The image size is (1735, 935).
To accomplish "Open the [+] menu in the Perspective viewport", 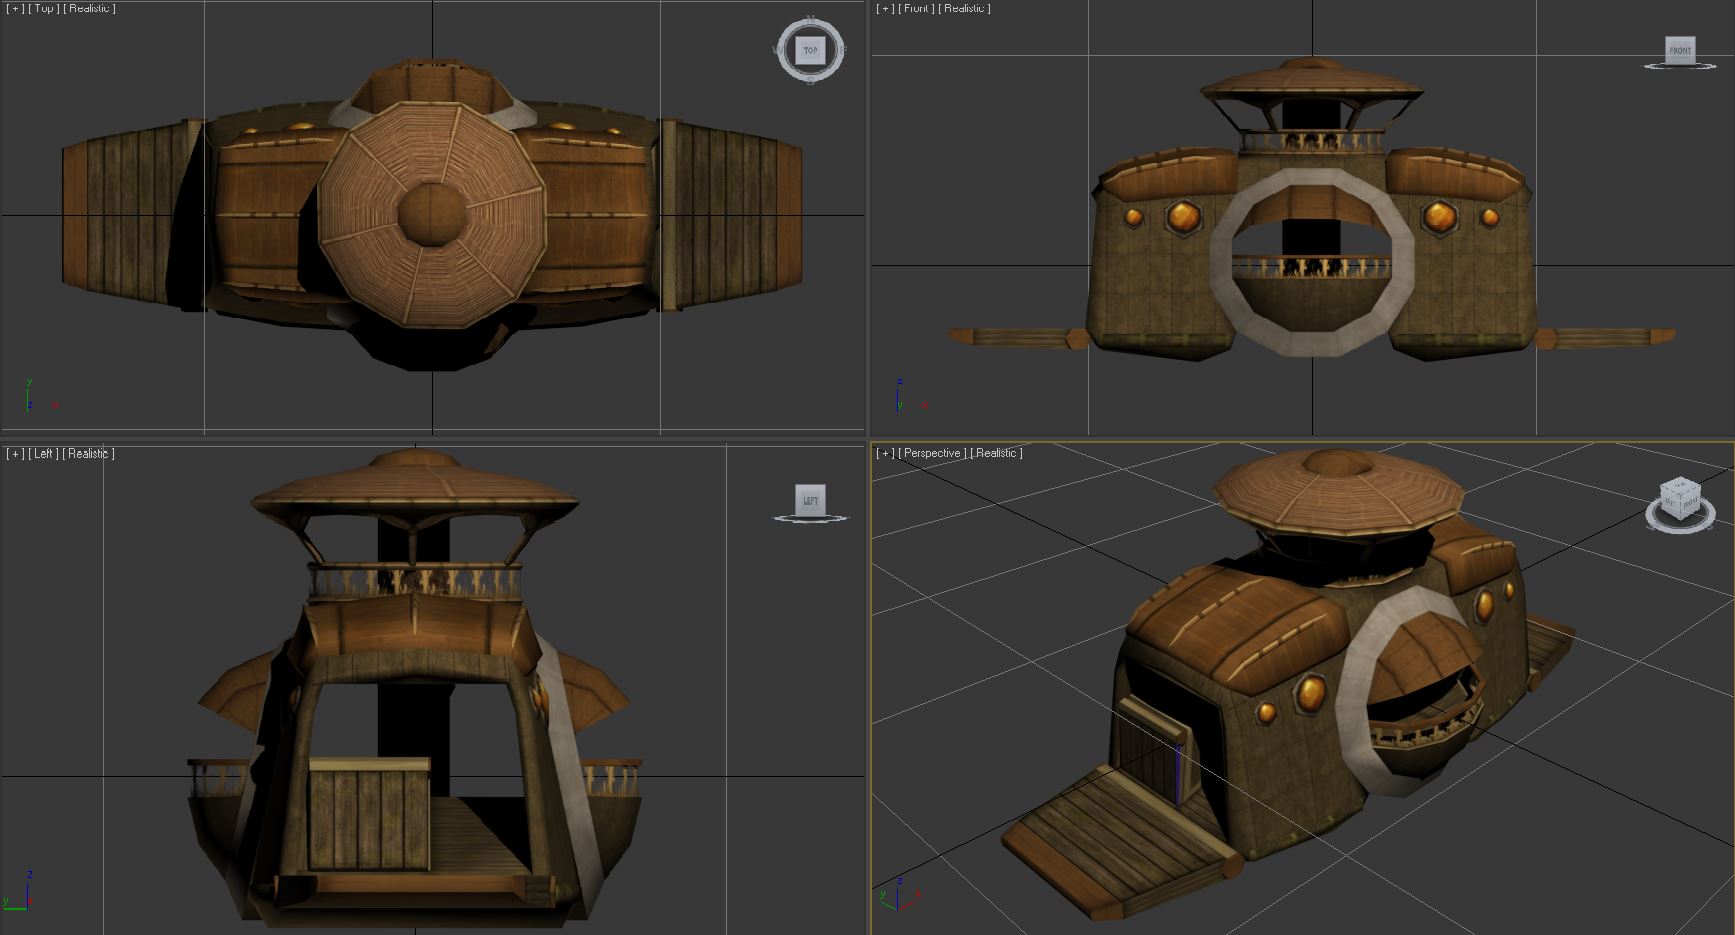I will [x=886, y=454].
